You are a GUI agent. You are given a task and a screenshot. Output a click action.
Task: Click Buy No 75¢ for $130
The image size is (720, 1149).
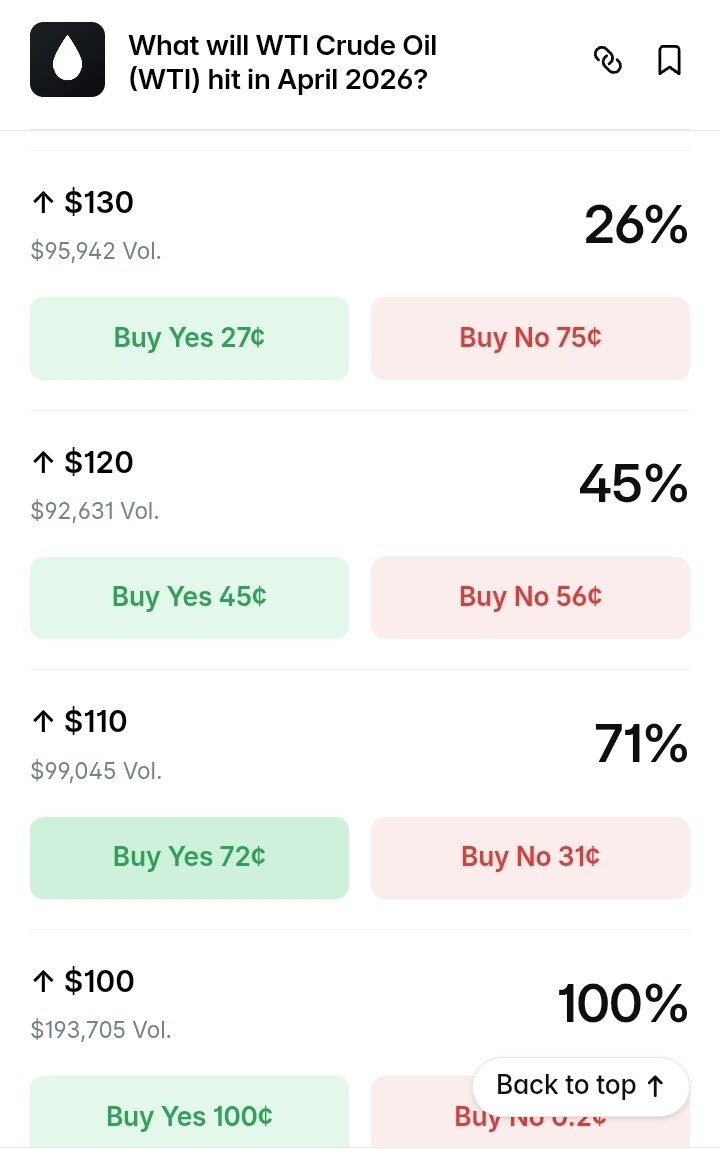click(530, 338)
